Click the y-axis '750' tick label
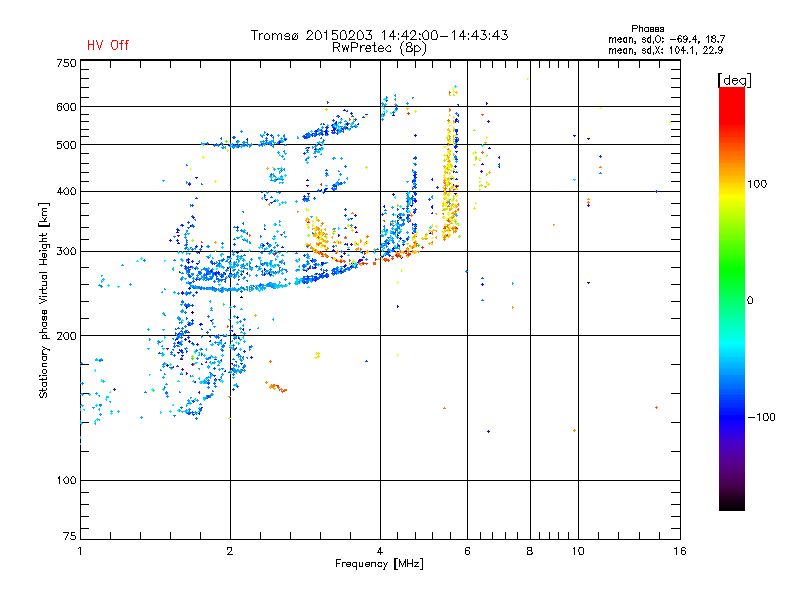Screen dimensions: 800x600 pos(66,63)
